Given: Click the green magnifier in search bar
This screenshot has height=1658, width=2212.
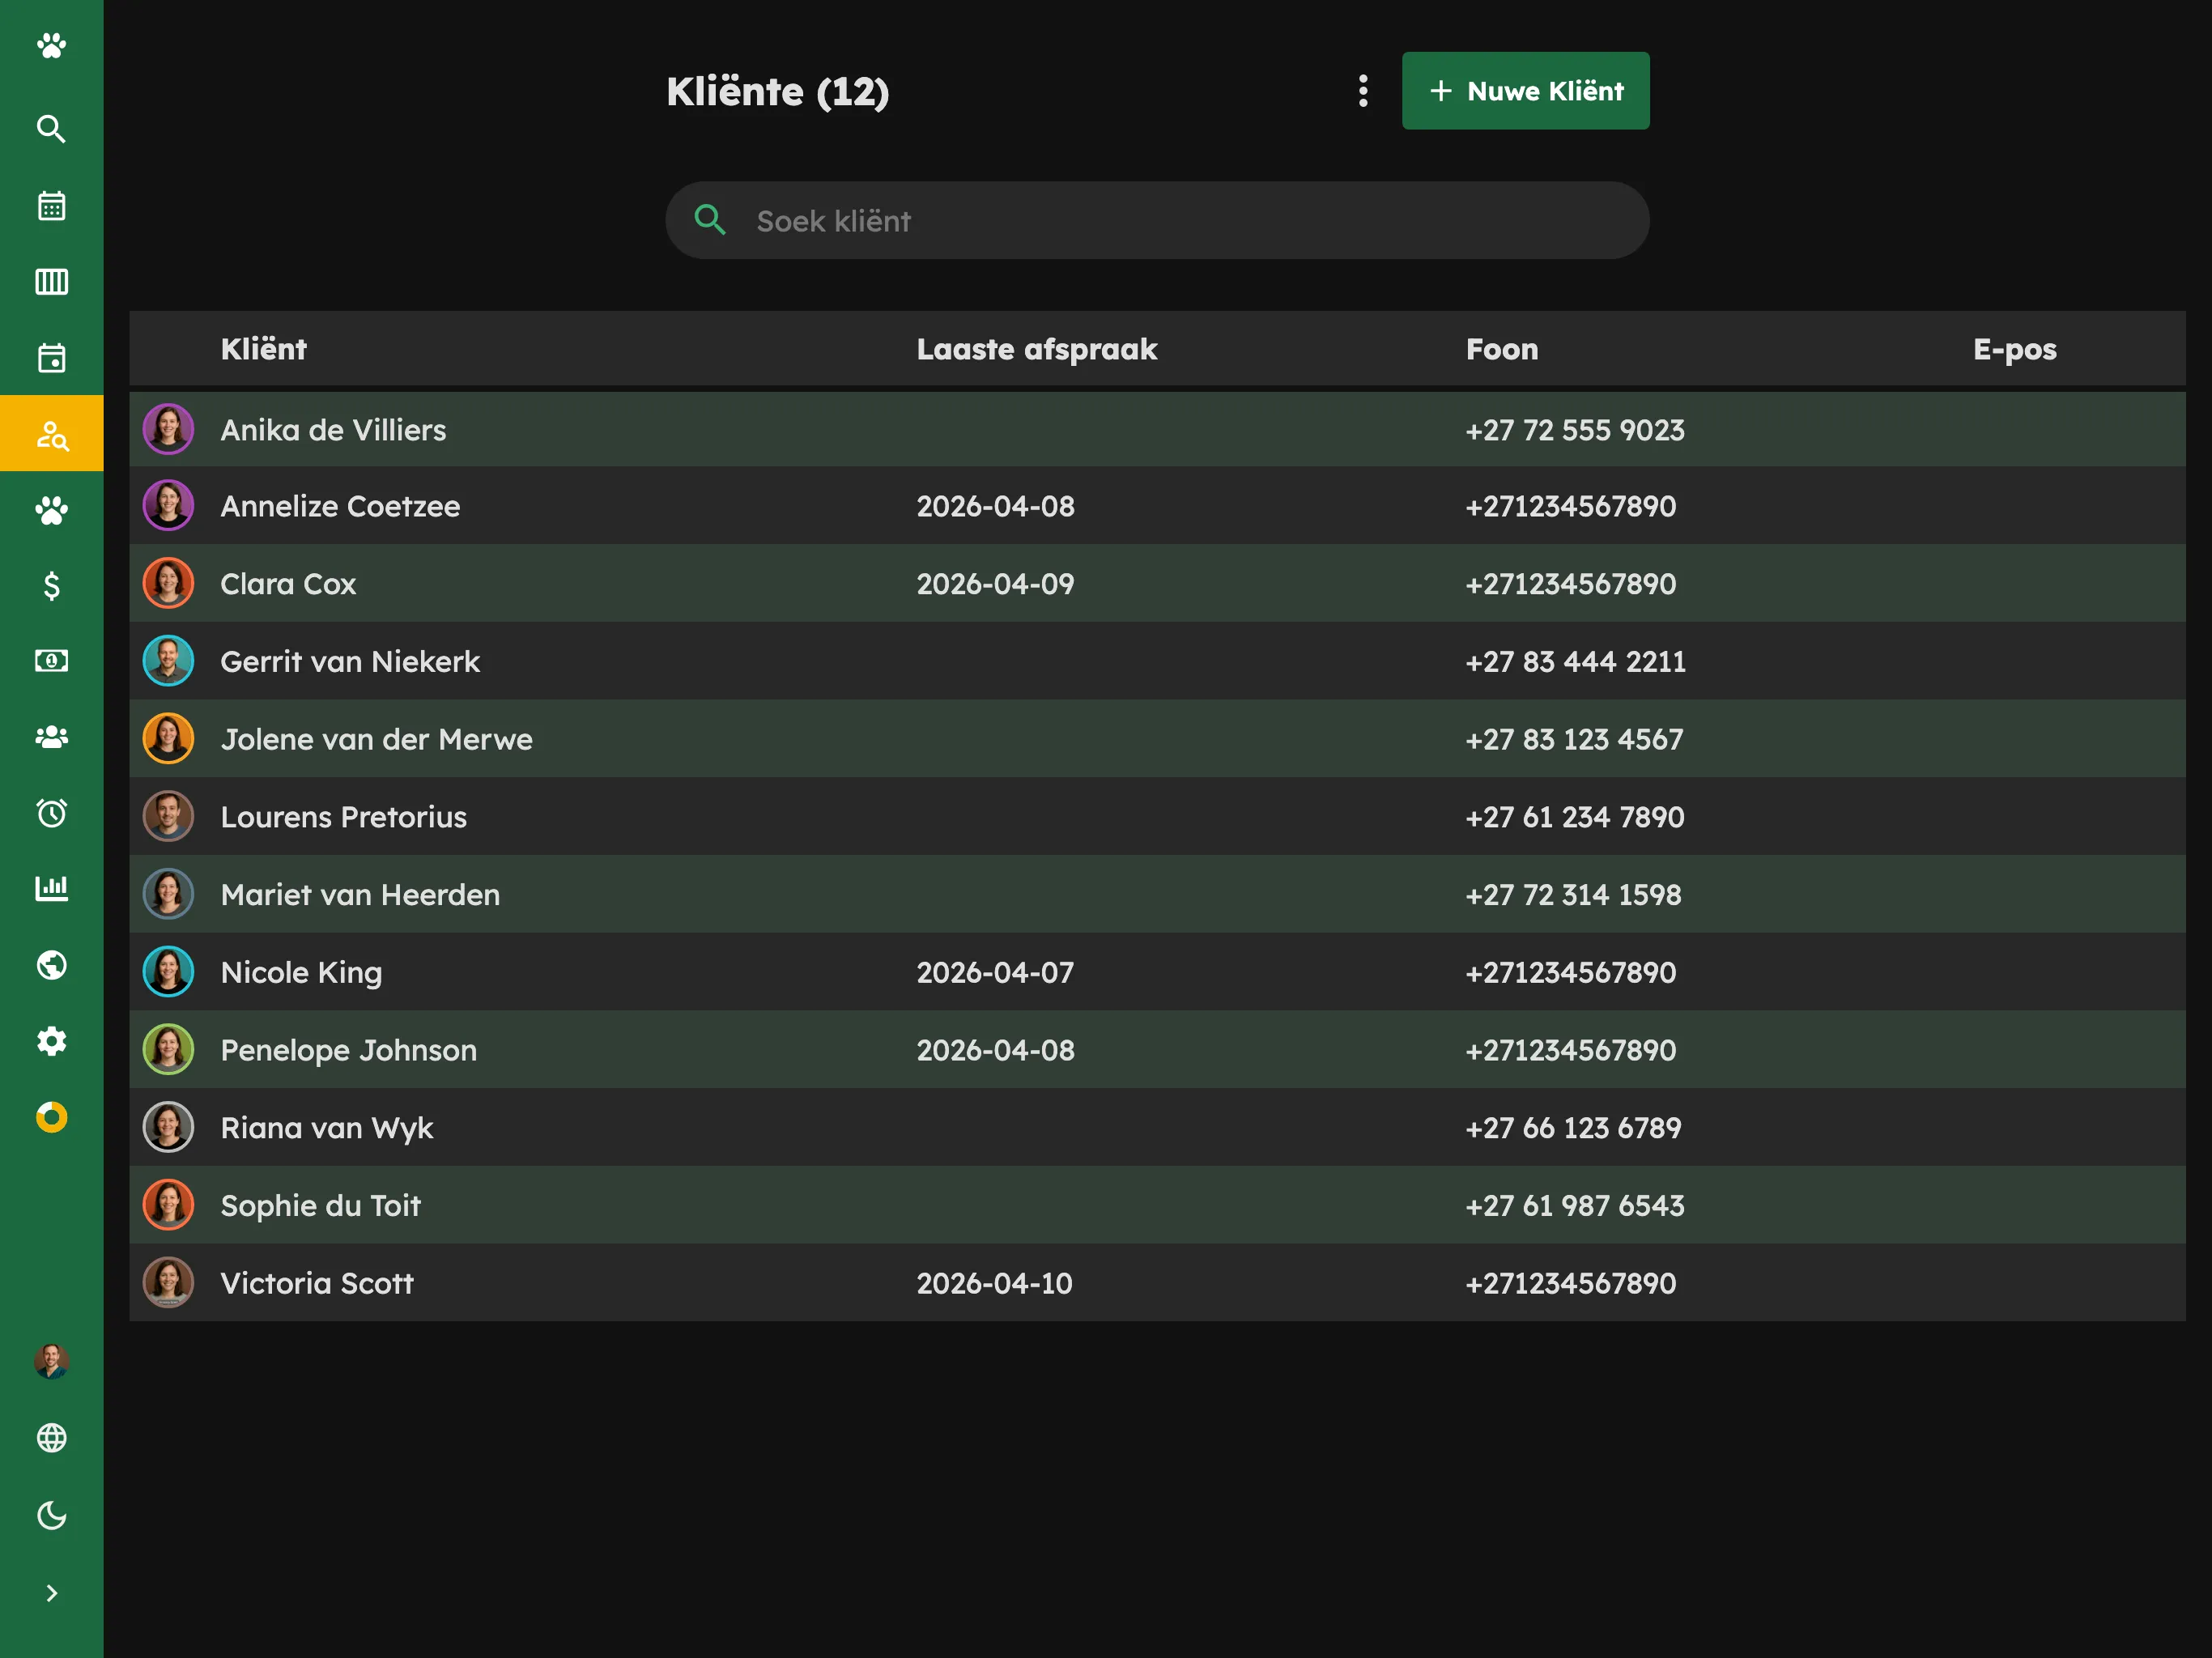Looking at the screenshot, I should (x=710, y=220).
